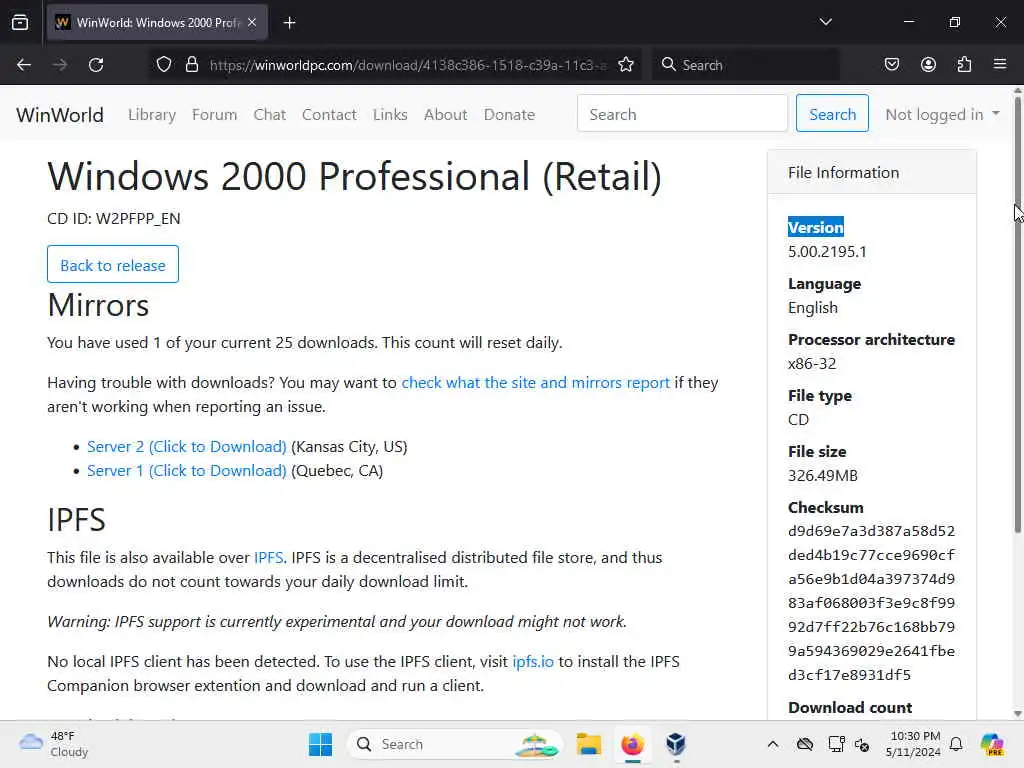Open Save to Pocket icon
This screenshot has height=768, width=1024.
click(891, 65)
